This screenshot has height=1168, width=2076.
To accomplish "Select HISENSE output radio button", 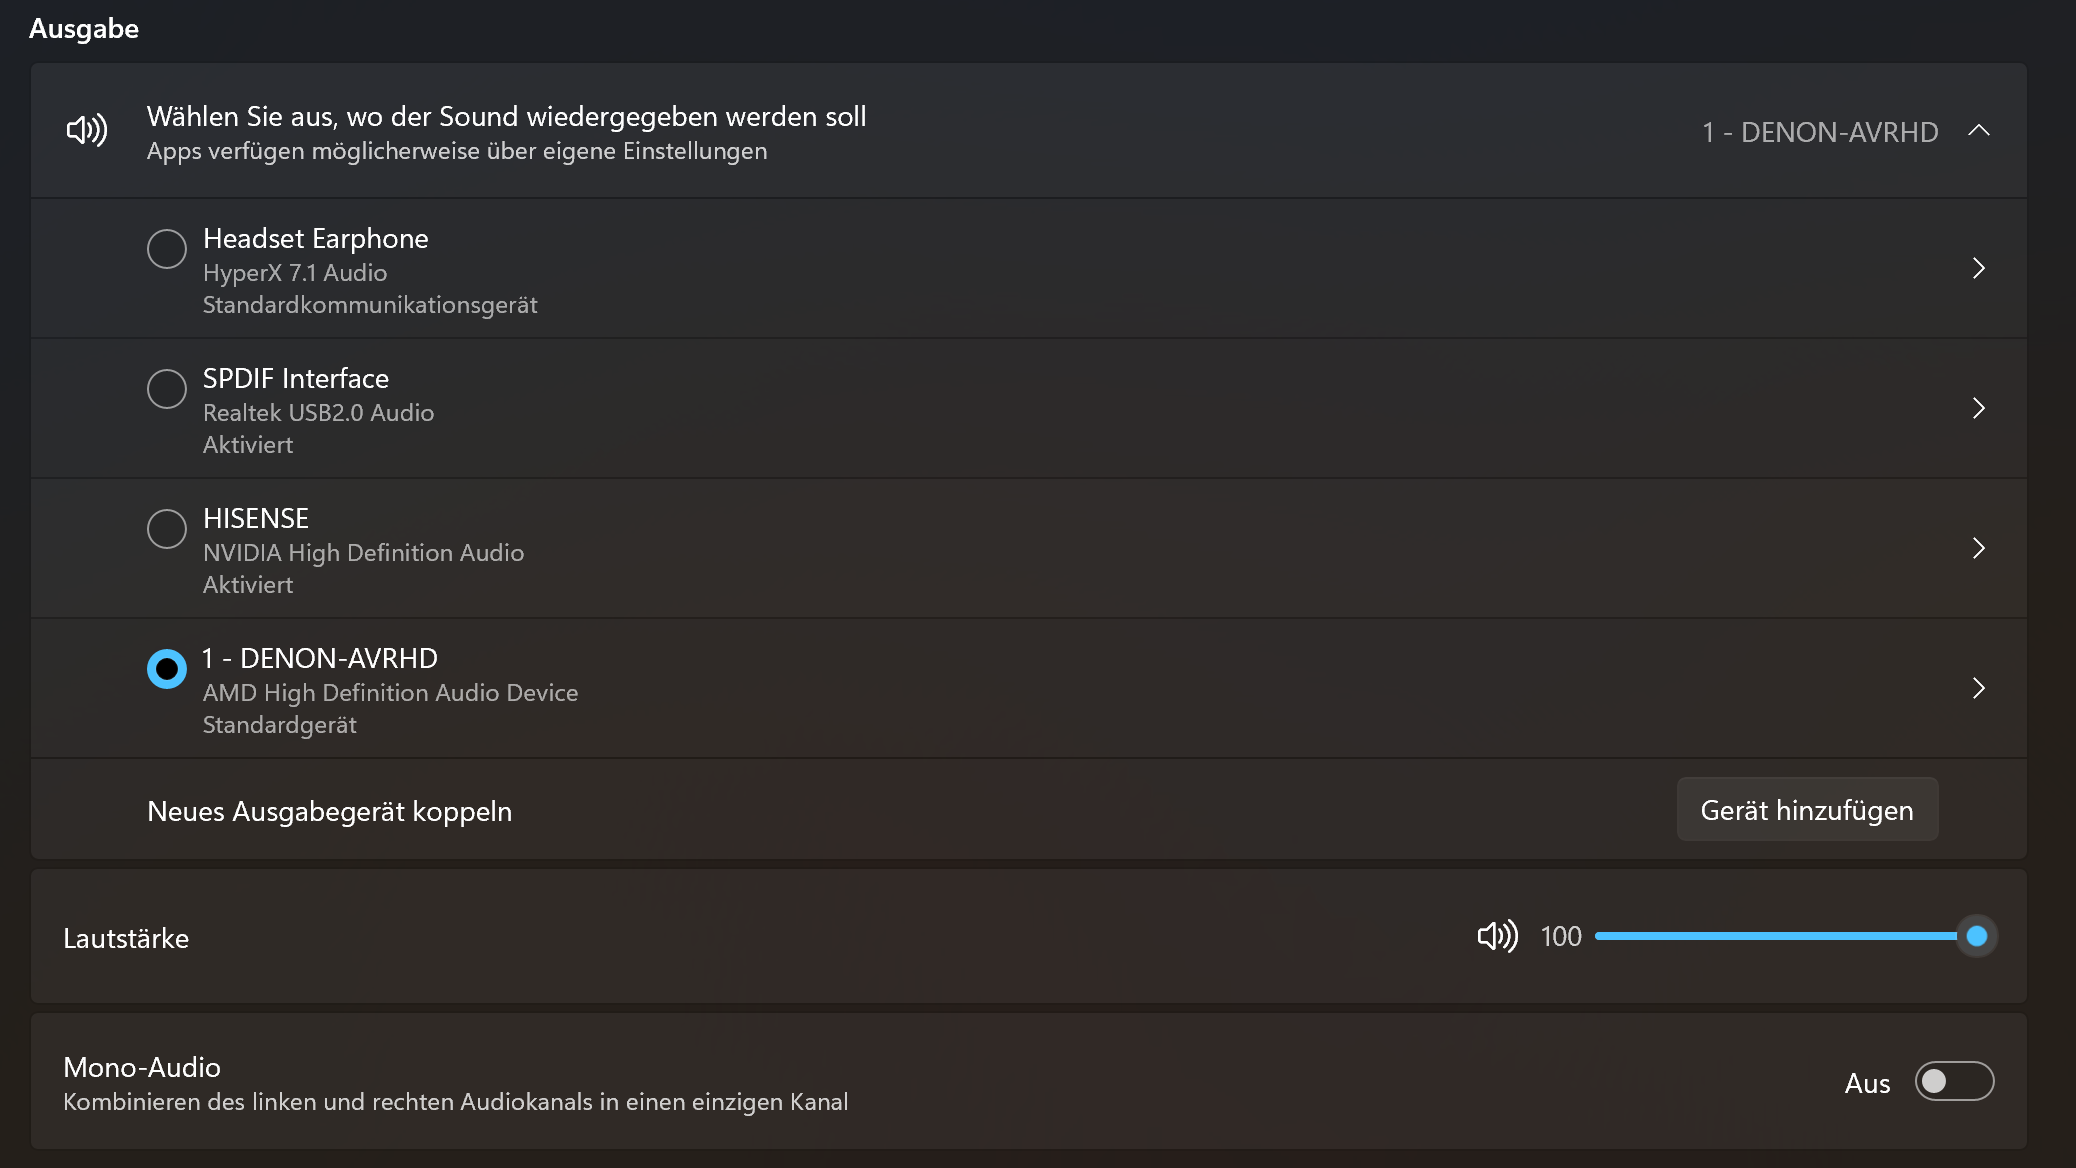I will [167, 529].
